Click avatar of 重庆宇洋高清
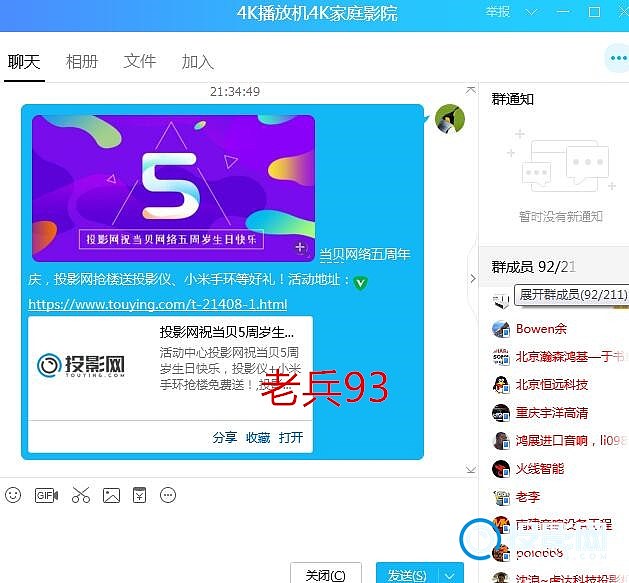 [501, 413]
